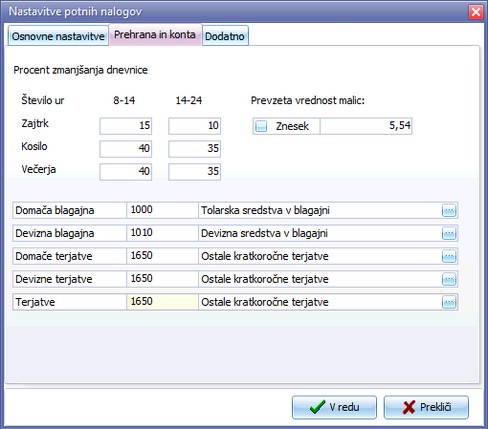Edit account code 1010 for Devizna blagajna

tap(162, 233)
